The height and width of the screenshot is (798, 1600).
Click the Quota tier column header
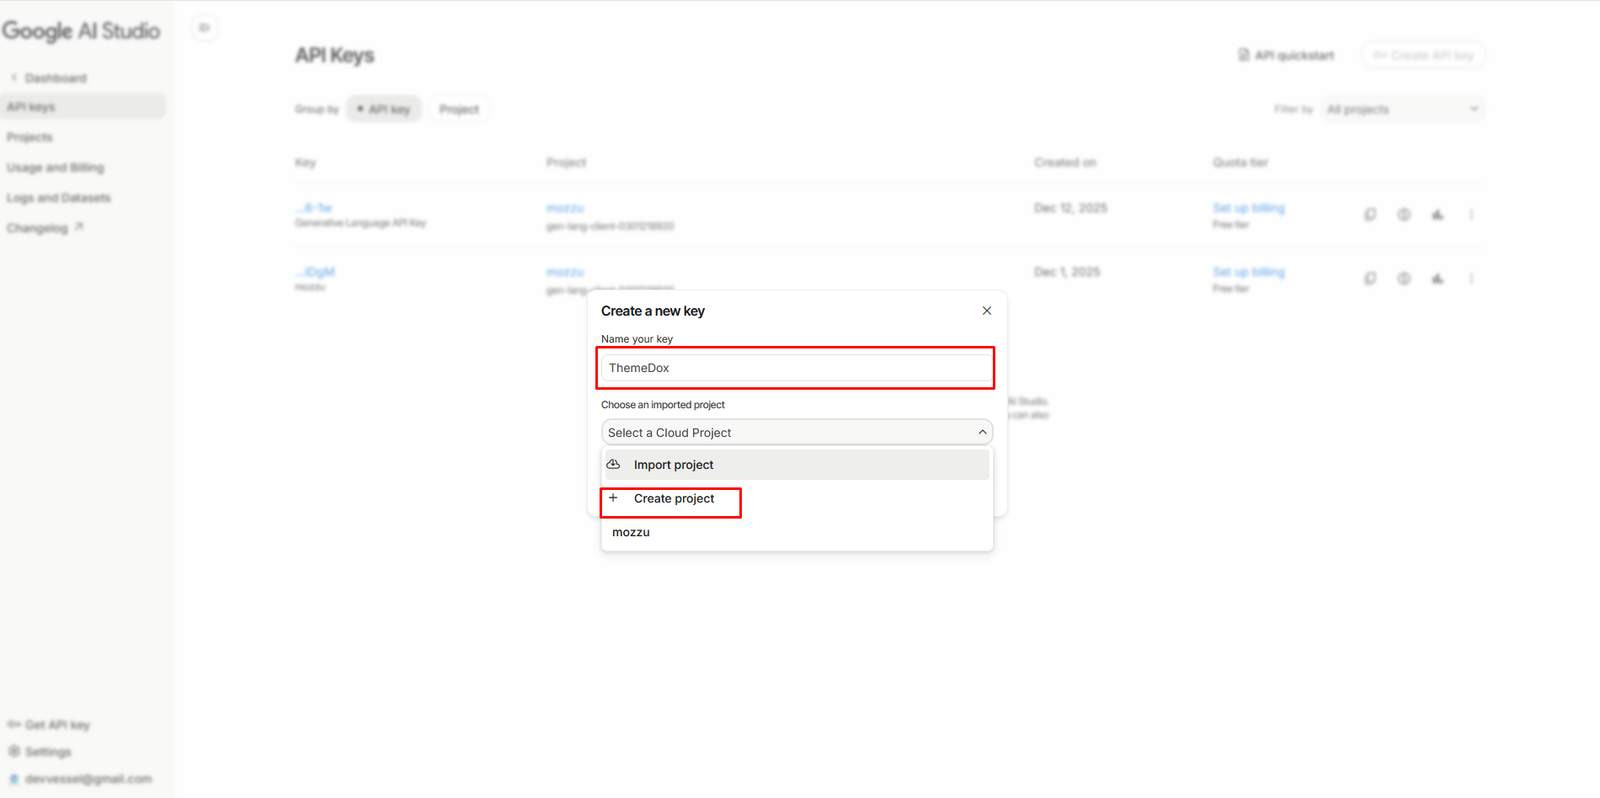click(x=1240, y=162)
